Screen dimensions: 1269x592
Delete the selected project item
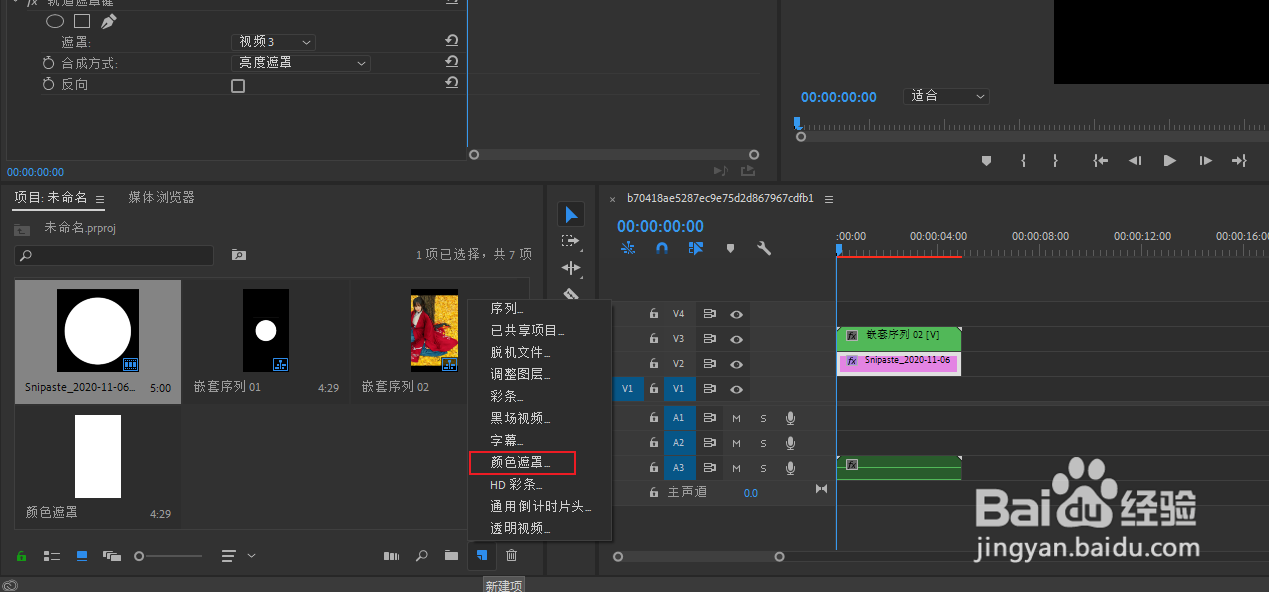click(x=511, y=555)
